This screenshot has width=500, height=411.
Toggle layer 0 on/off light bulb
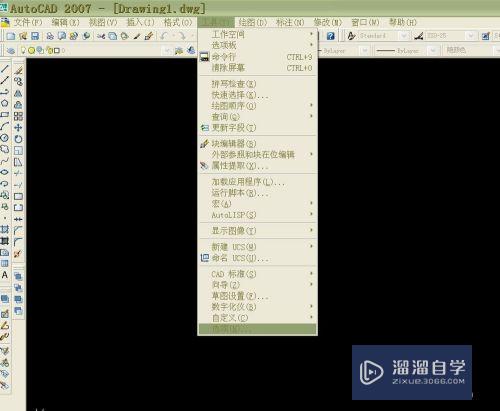pos(23,50)
